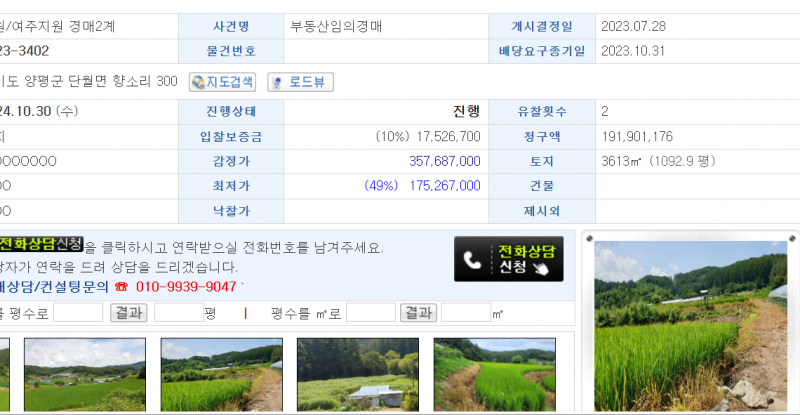
Task: Click the ㎡ result output field
Action: tap(466, 312)
